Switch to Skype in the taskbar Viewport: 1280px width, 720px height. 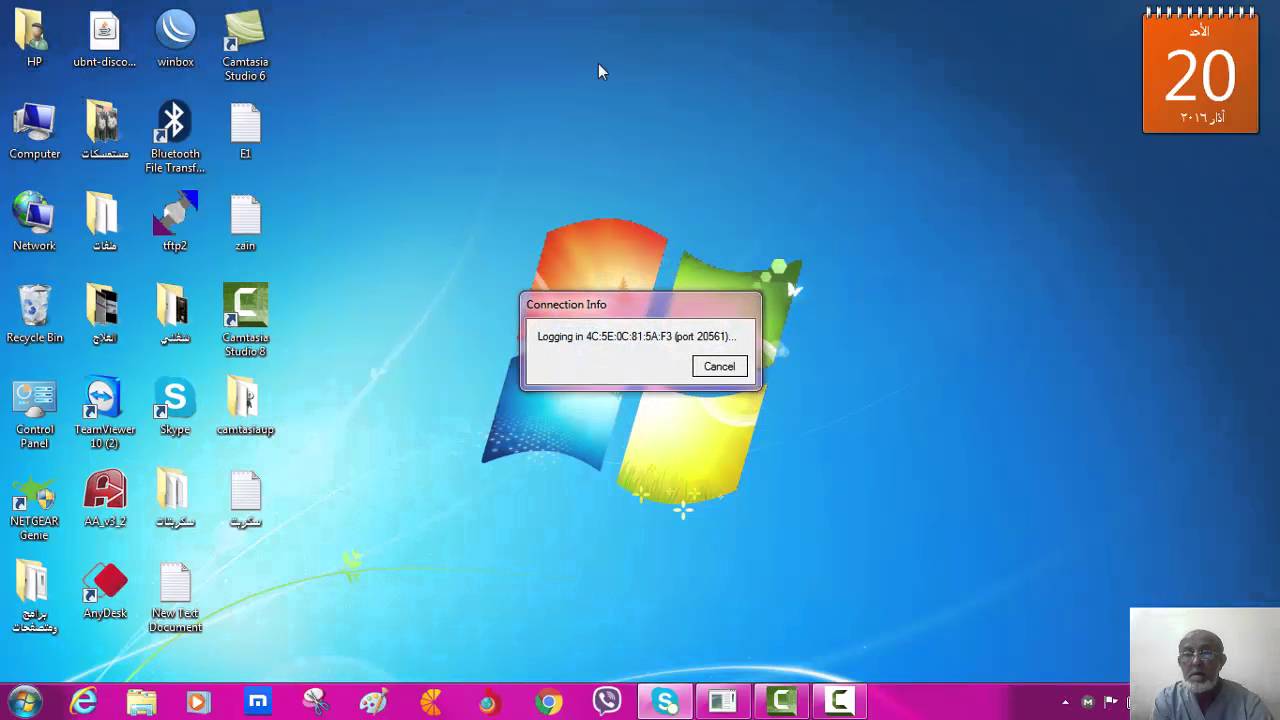(x=665, y=702)
